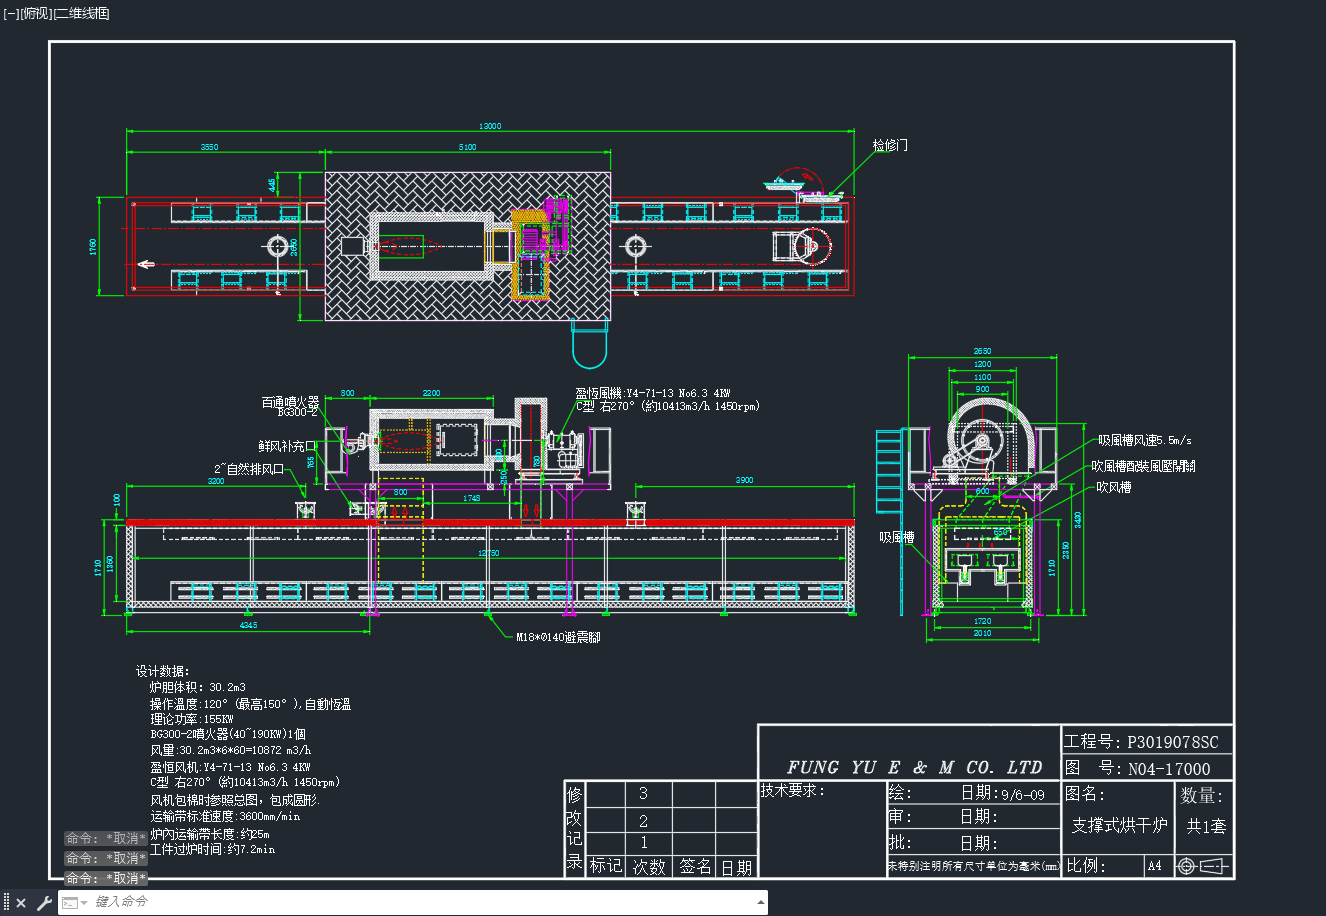The height and width of the screenshot is (916, 1326).
Task: Select the A4 paper size text
Action: point(1155,866)
